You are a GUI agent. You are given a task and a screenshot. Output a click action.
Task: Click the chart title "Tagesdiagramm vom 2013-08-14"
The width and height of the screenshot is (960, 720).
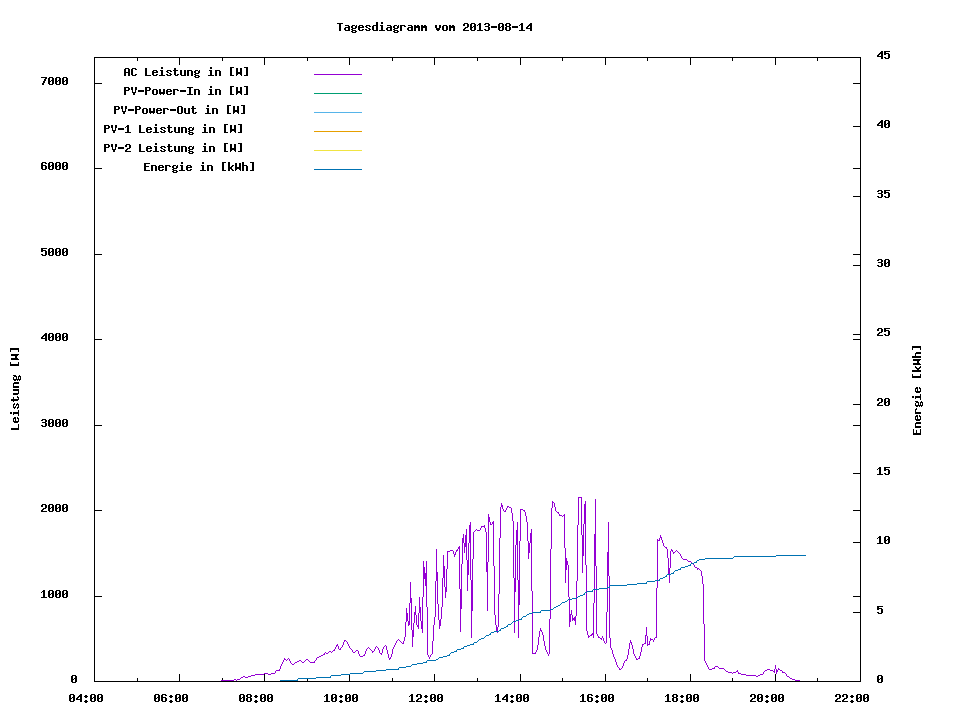click(x=434, y=27)
